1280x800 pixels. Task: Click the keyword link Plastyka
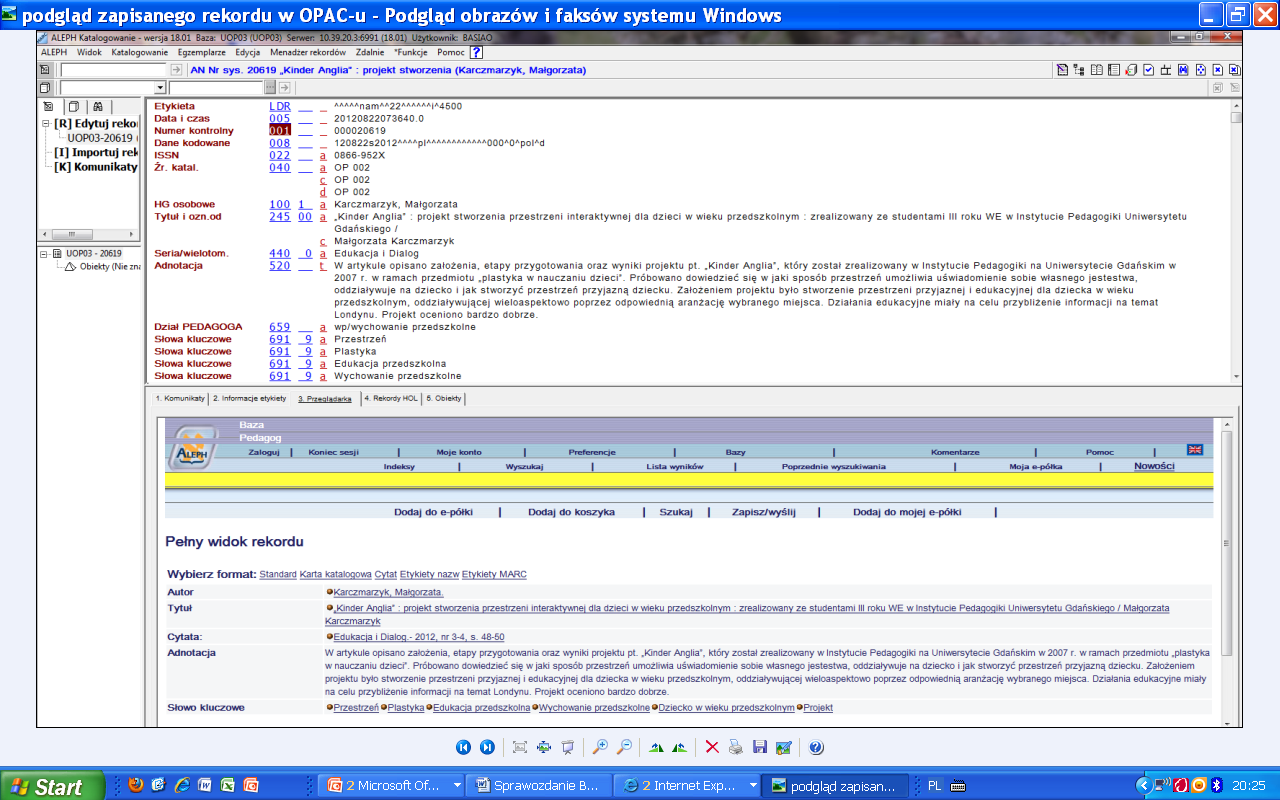point(406,708)
